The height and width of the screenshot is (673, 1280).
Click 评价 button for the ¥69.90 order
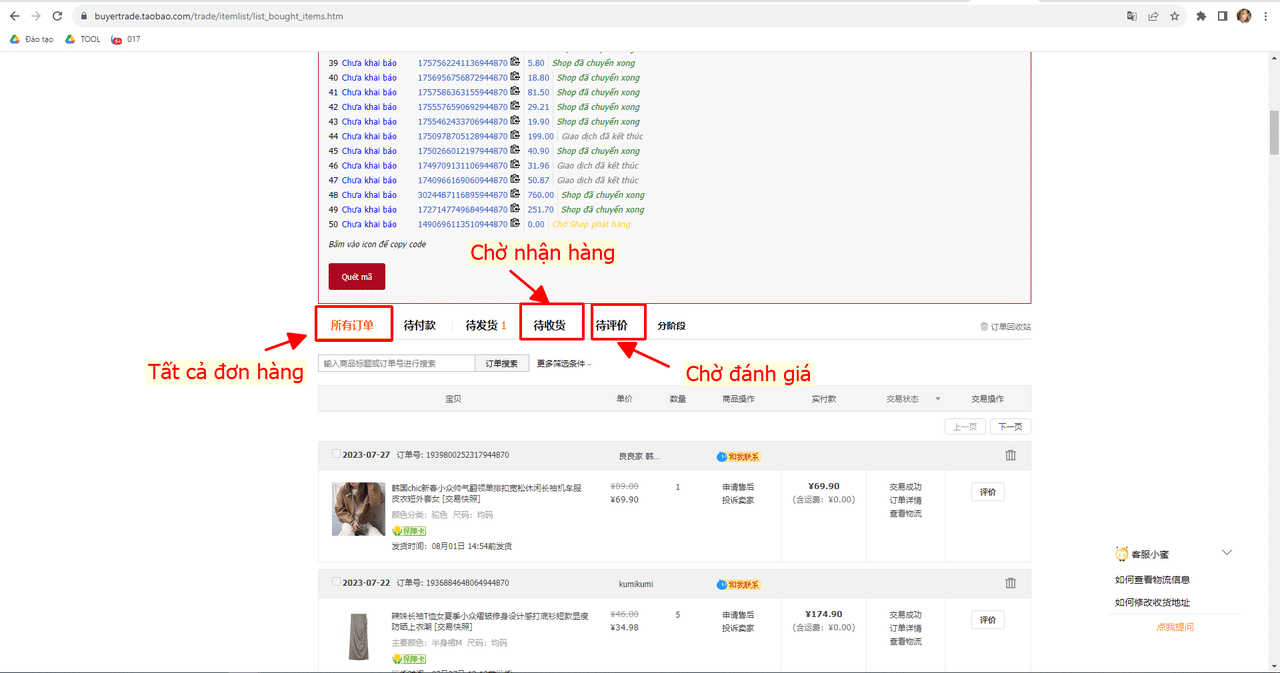pyautogui.click(x=987, y=492)
